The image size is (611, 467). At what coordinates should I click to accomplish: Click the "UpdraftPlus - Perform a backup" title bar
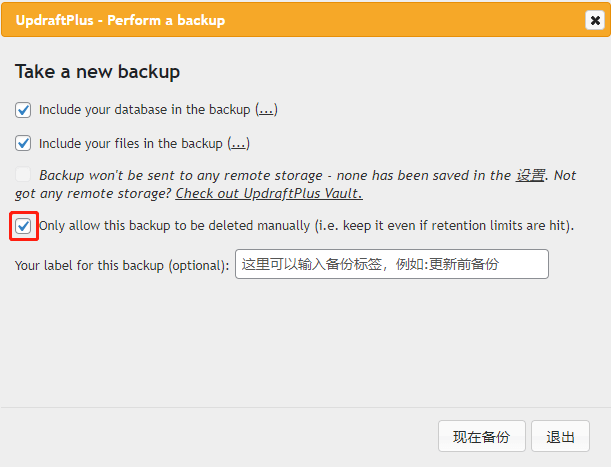point(120,20)
